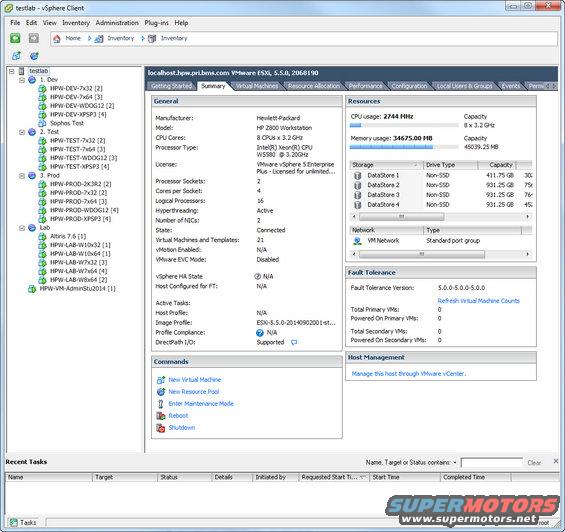Open the Requested Start Time column sort arrow

pyautogui.click(x=362, y=477)
